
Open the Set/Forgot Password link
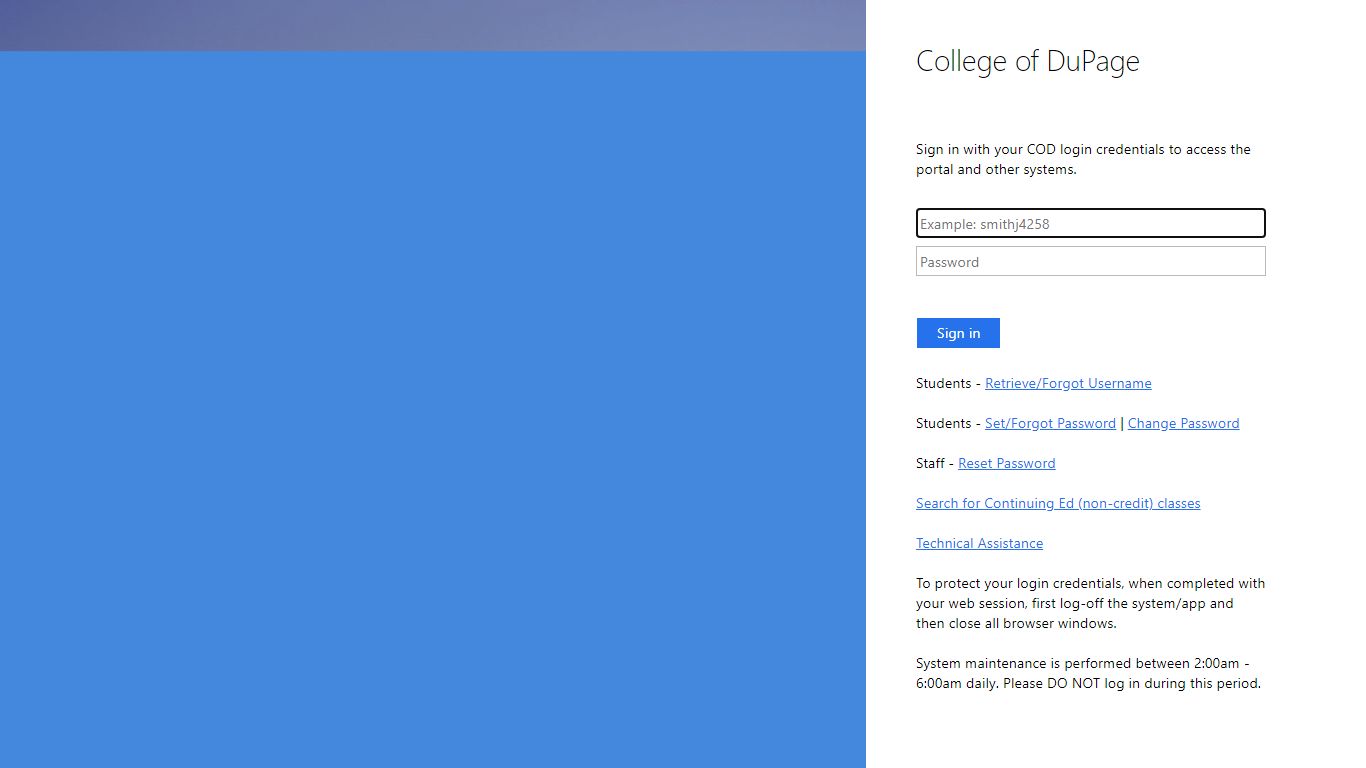tap(1050, 423)
